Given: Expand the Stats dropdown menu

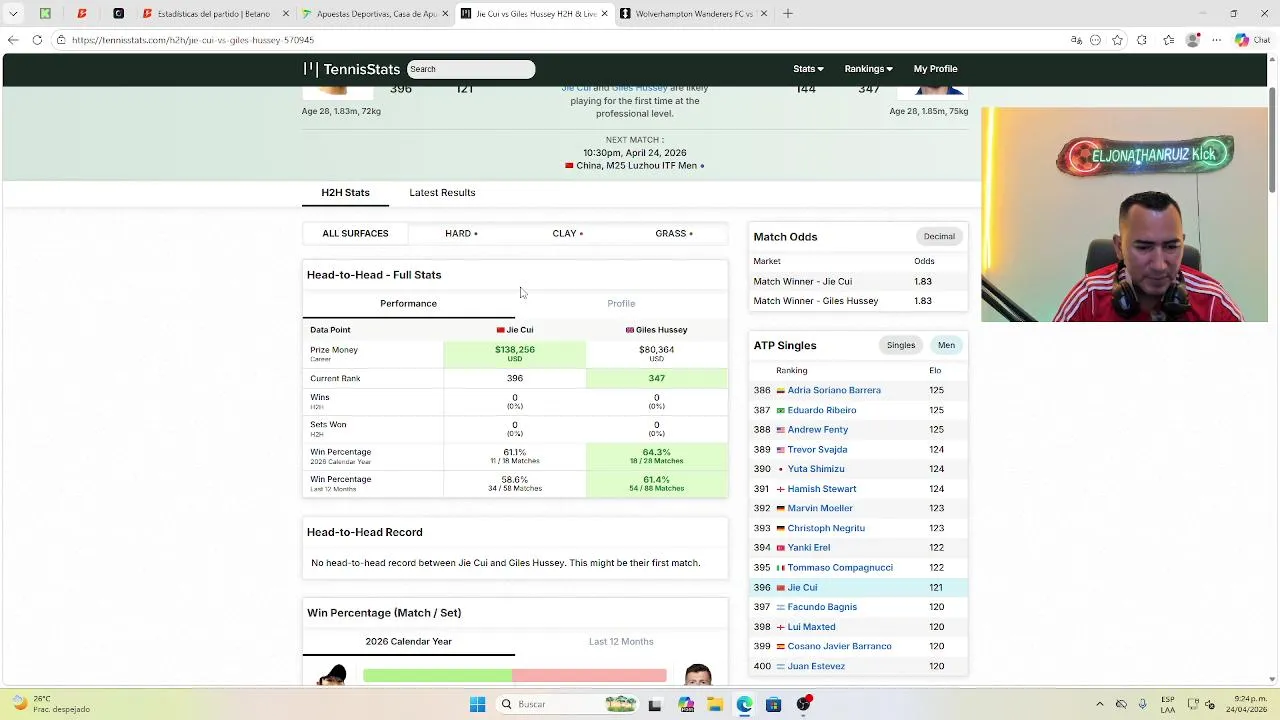Looking at the screenshot, I should [x=808, y=69].
